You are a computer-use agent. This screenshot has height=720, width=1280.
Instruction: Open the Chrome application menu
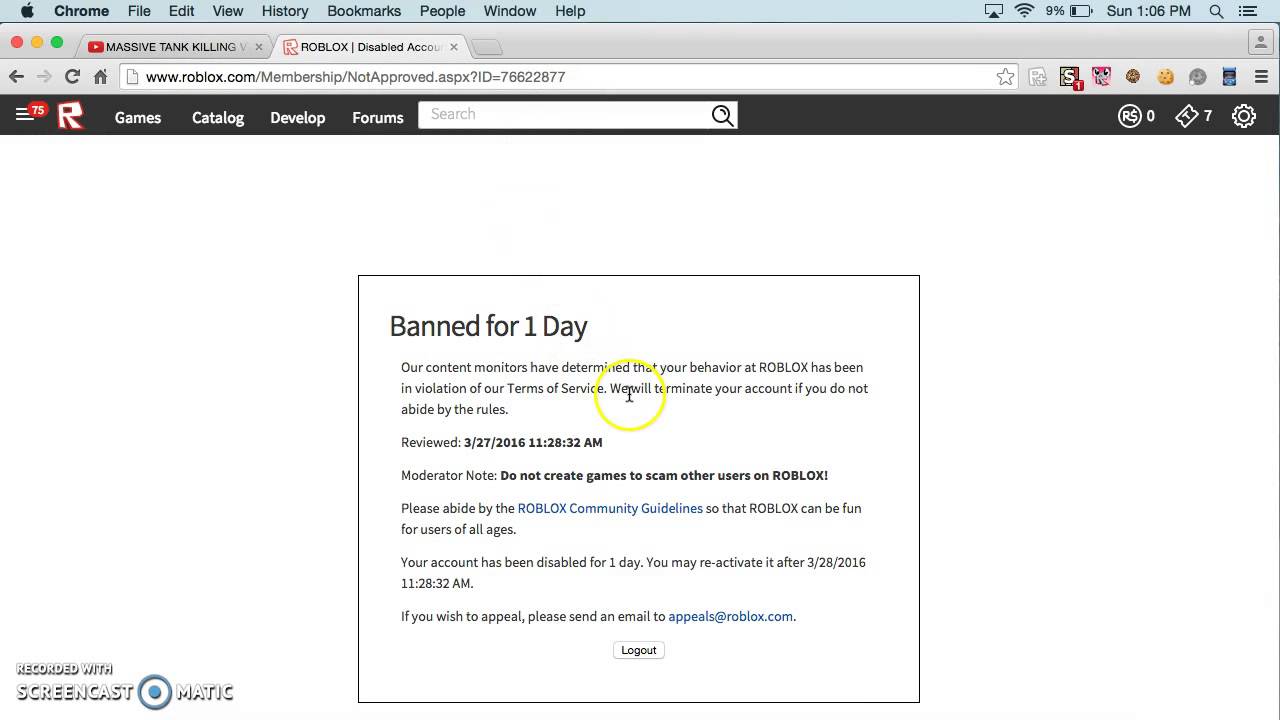[82, 11]
